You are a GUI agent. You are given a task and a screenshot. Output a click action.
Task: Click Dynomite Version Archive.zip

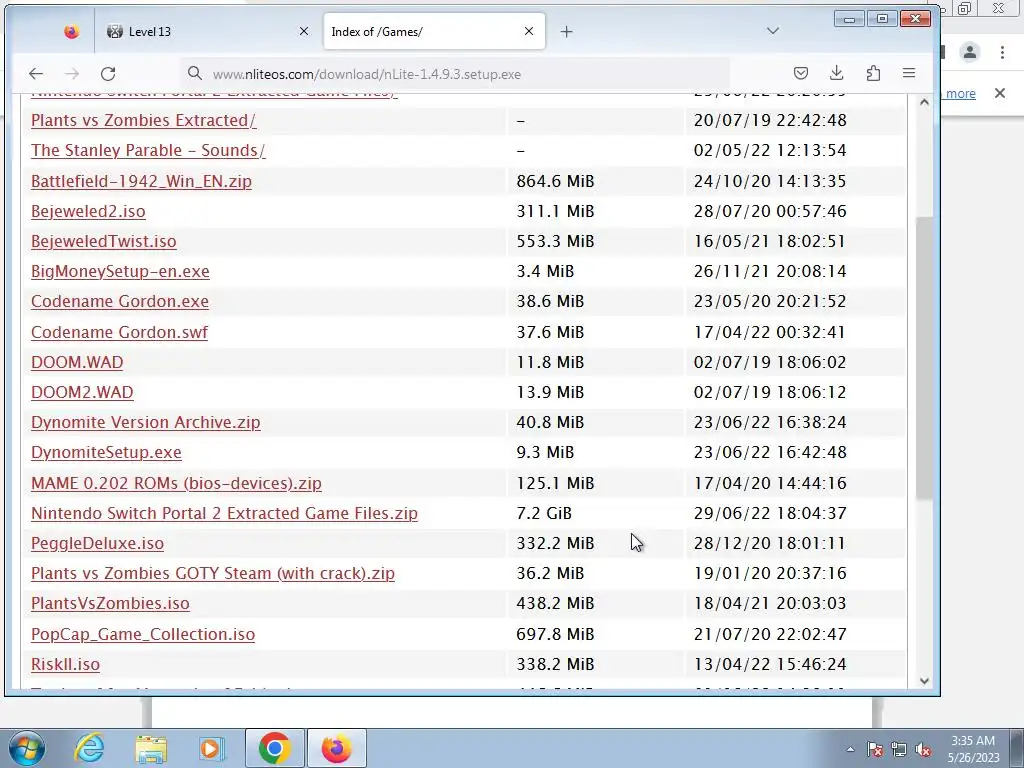point(146,422)
